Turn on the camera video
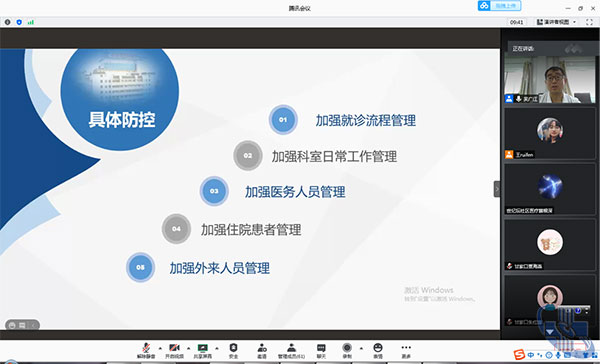600x364 pixels. [174, 351]
